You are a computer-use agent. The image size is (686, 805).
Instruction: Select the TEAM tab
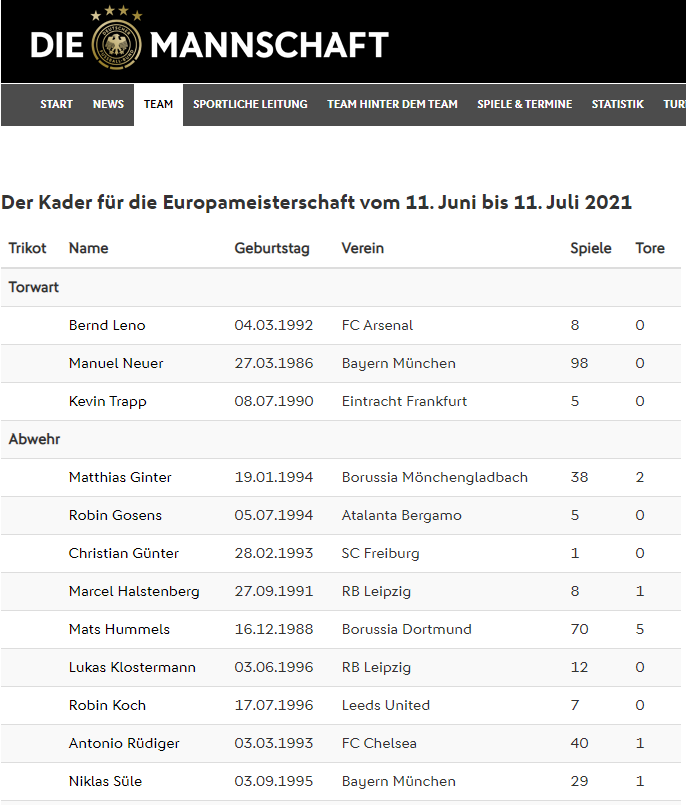158,104
